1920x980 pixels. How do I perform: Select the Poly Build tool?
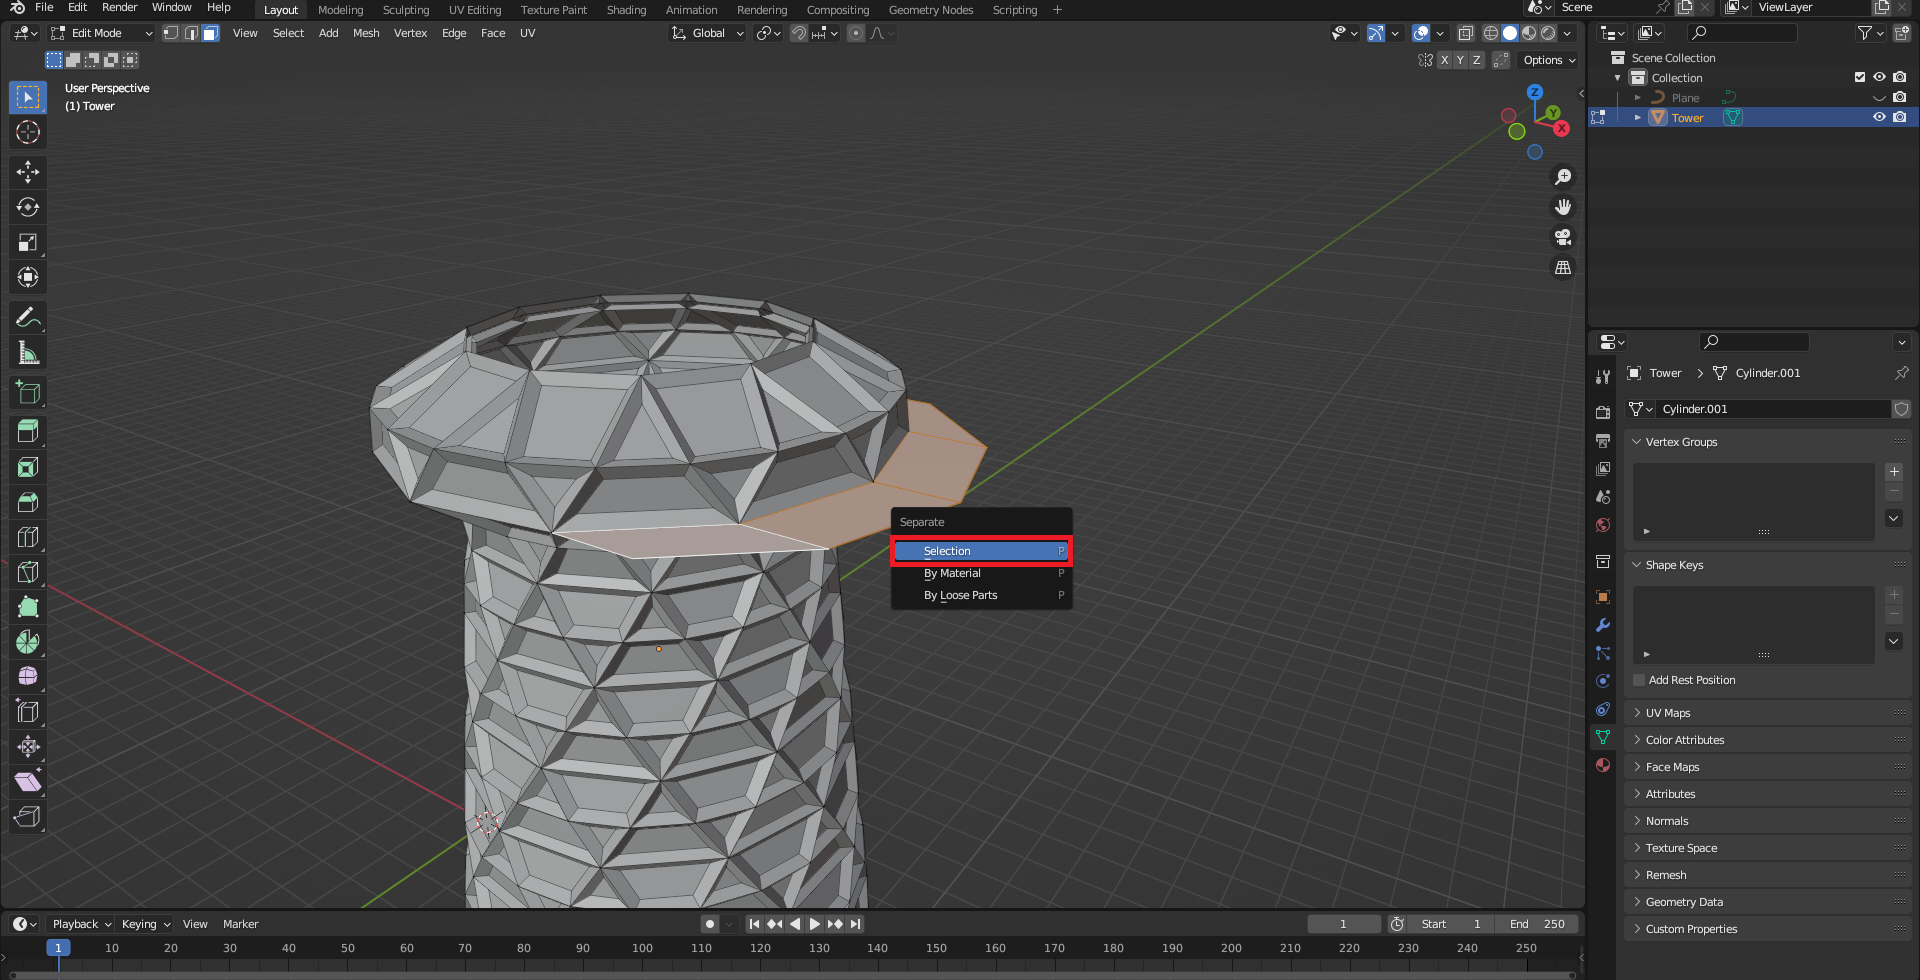28,607
